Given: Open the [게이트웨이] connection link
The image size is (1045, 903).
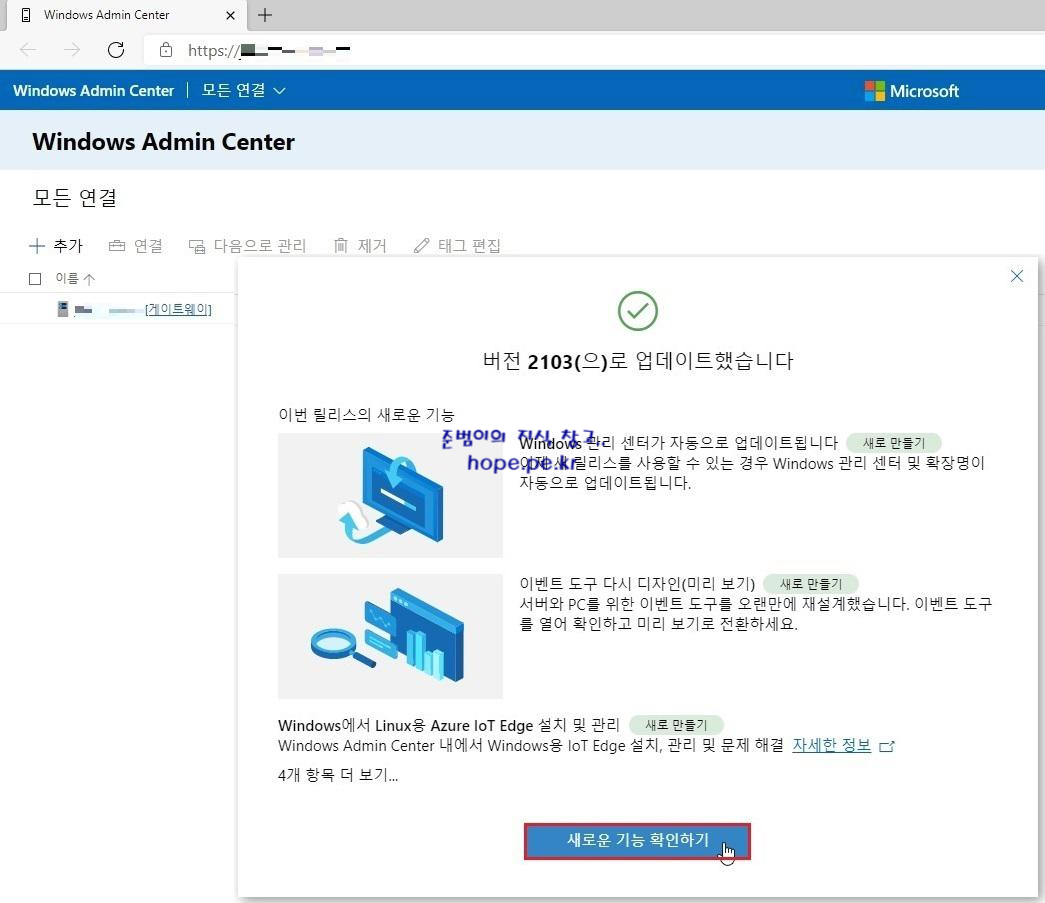Looking at the screenshot, I should point(179,309).
